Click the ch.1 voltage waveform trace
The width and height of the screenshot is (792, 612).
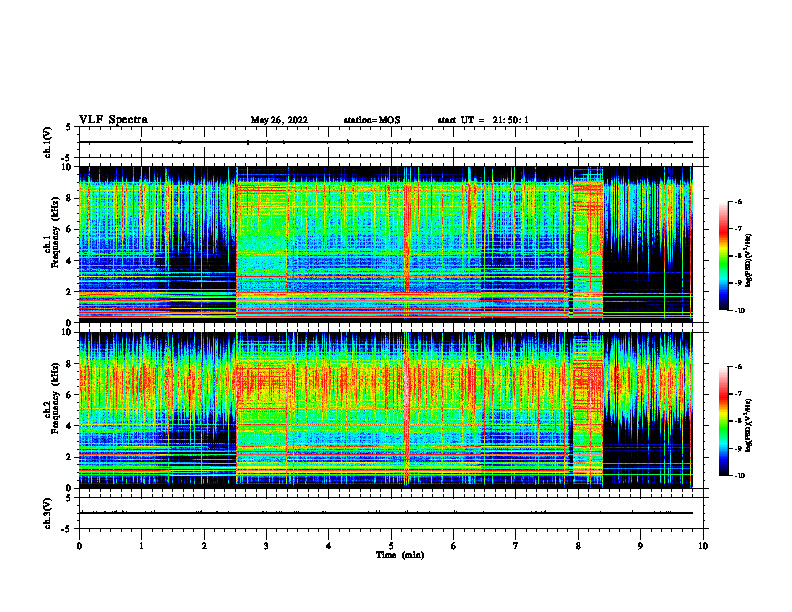pyautogui.click(x=385, y=142)
